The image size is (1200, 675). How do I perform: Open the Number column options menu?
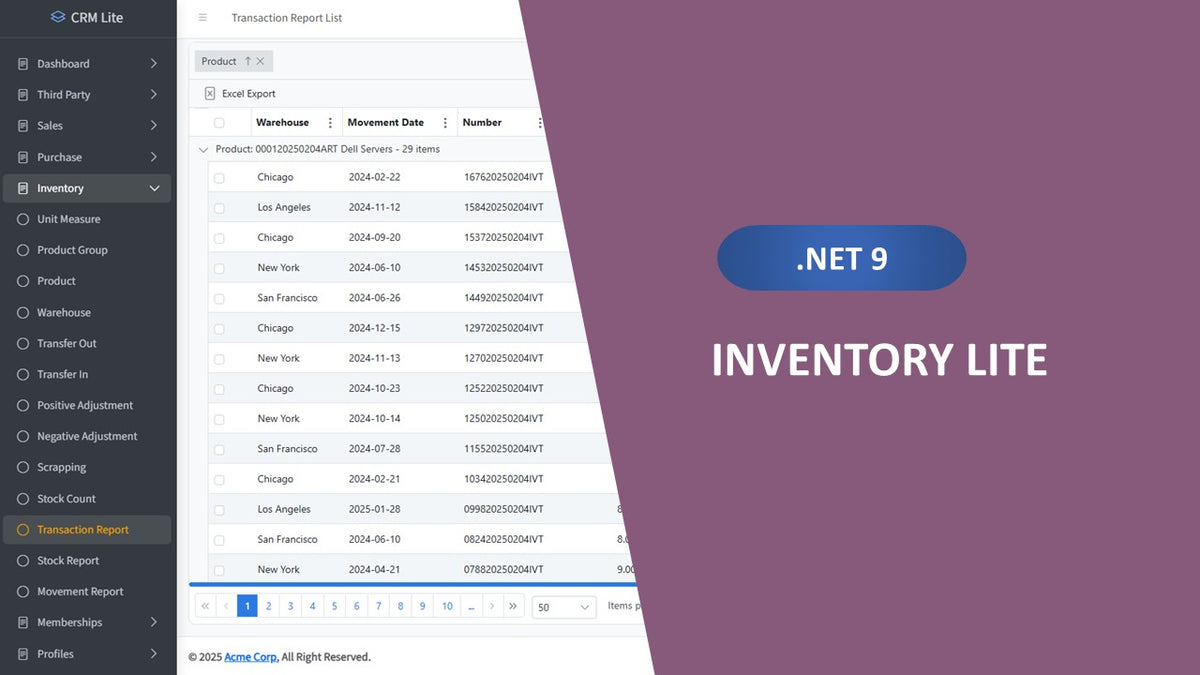coord(539,121)
